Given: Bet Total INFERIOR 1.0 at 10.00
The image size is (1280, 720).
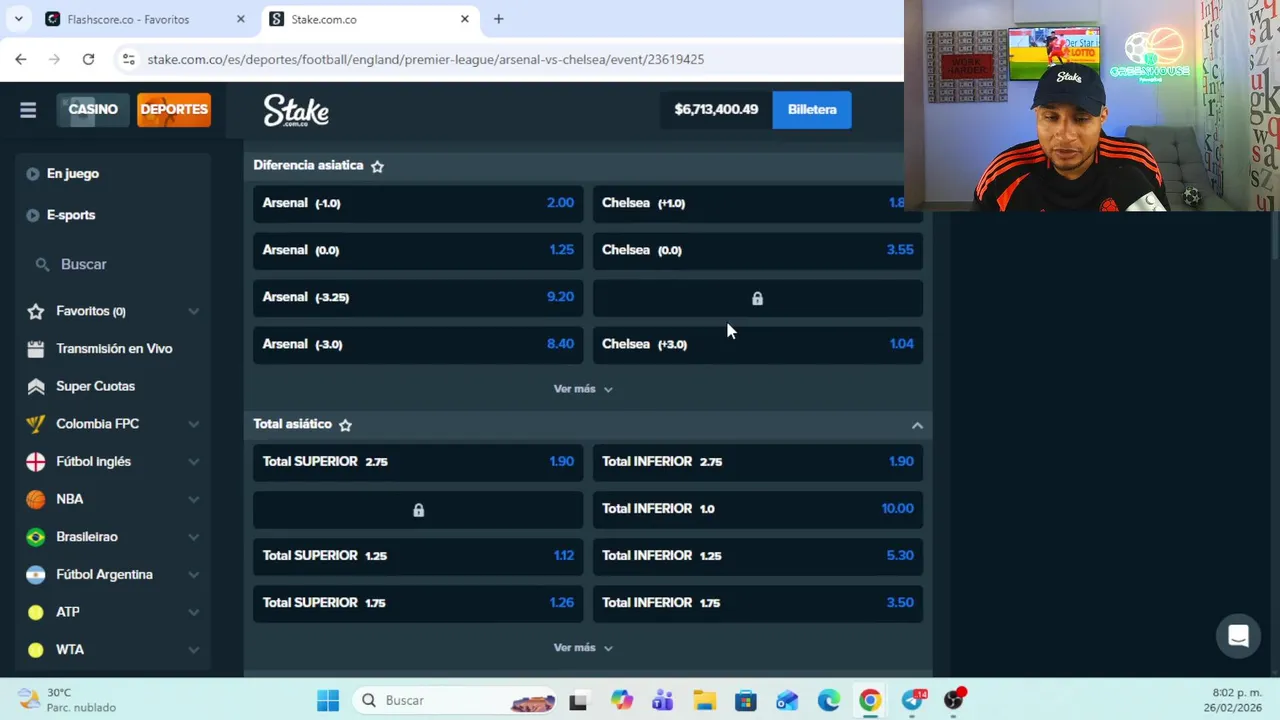Looking at the screenshot, I should (x=758, y=509).
